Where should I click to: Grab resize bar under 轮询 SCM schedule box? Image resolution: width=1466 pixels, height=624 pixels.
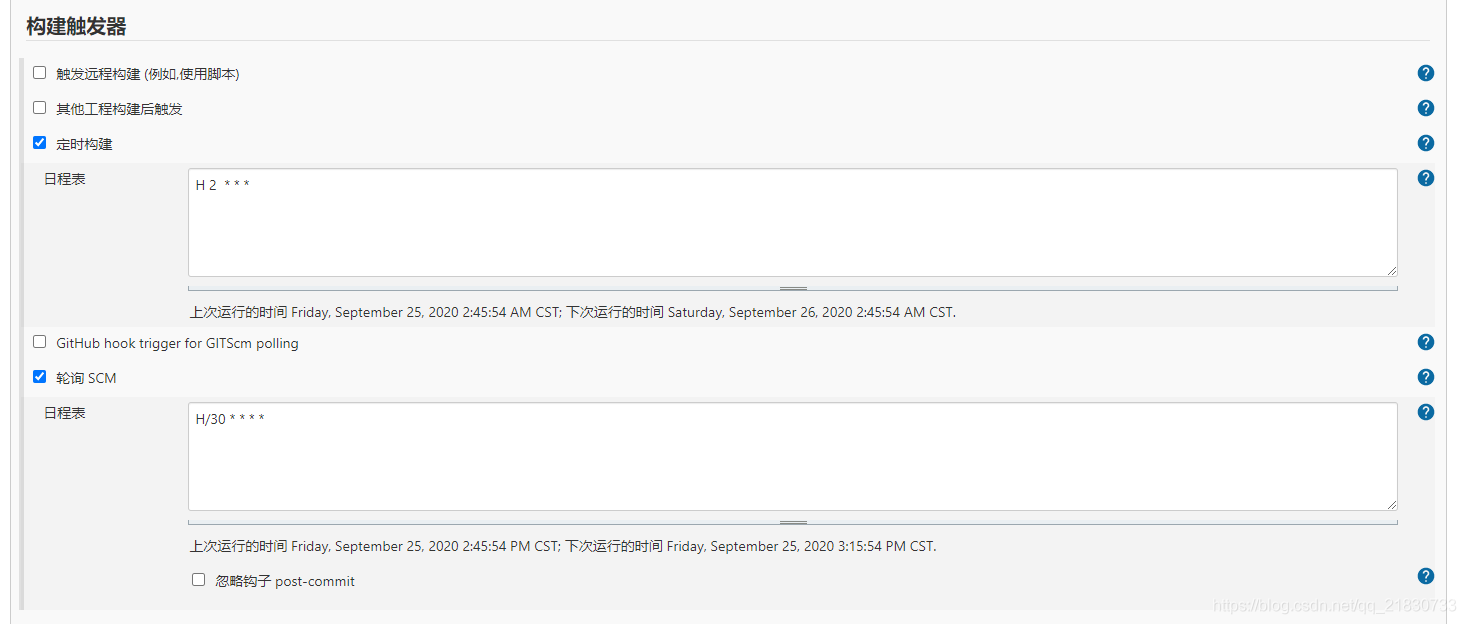coord(793,522)
